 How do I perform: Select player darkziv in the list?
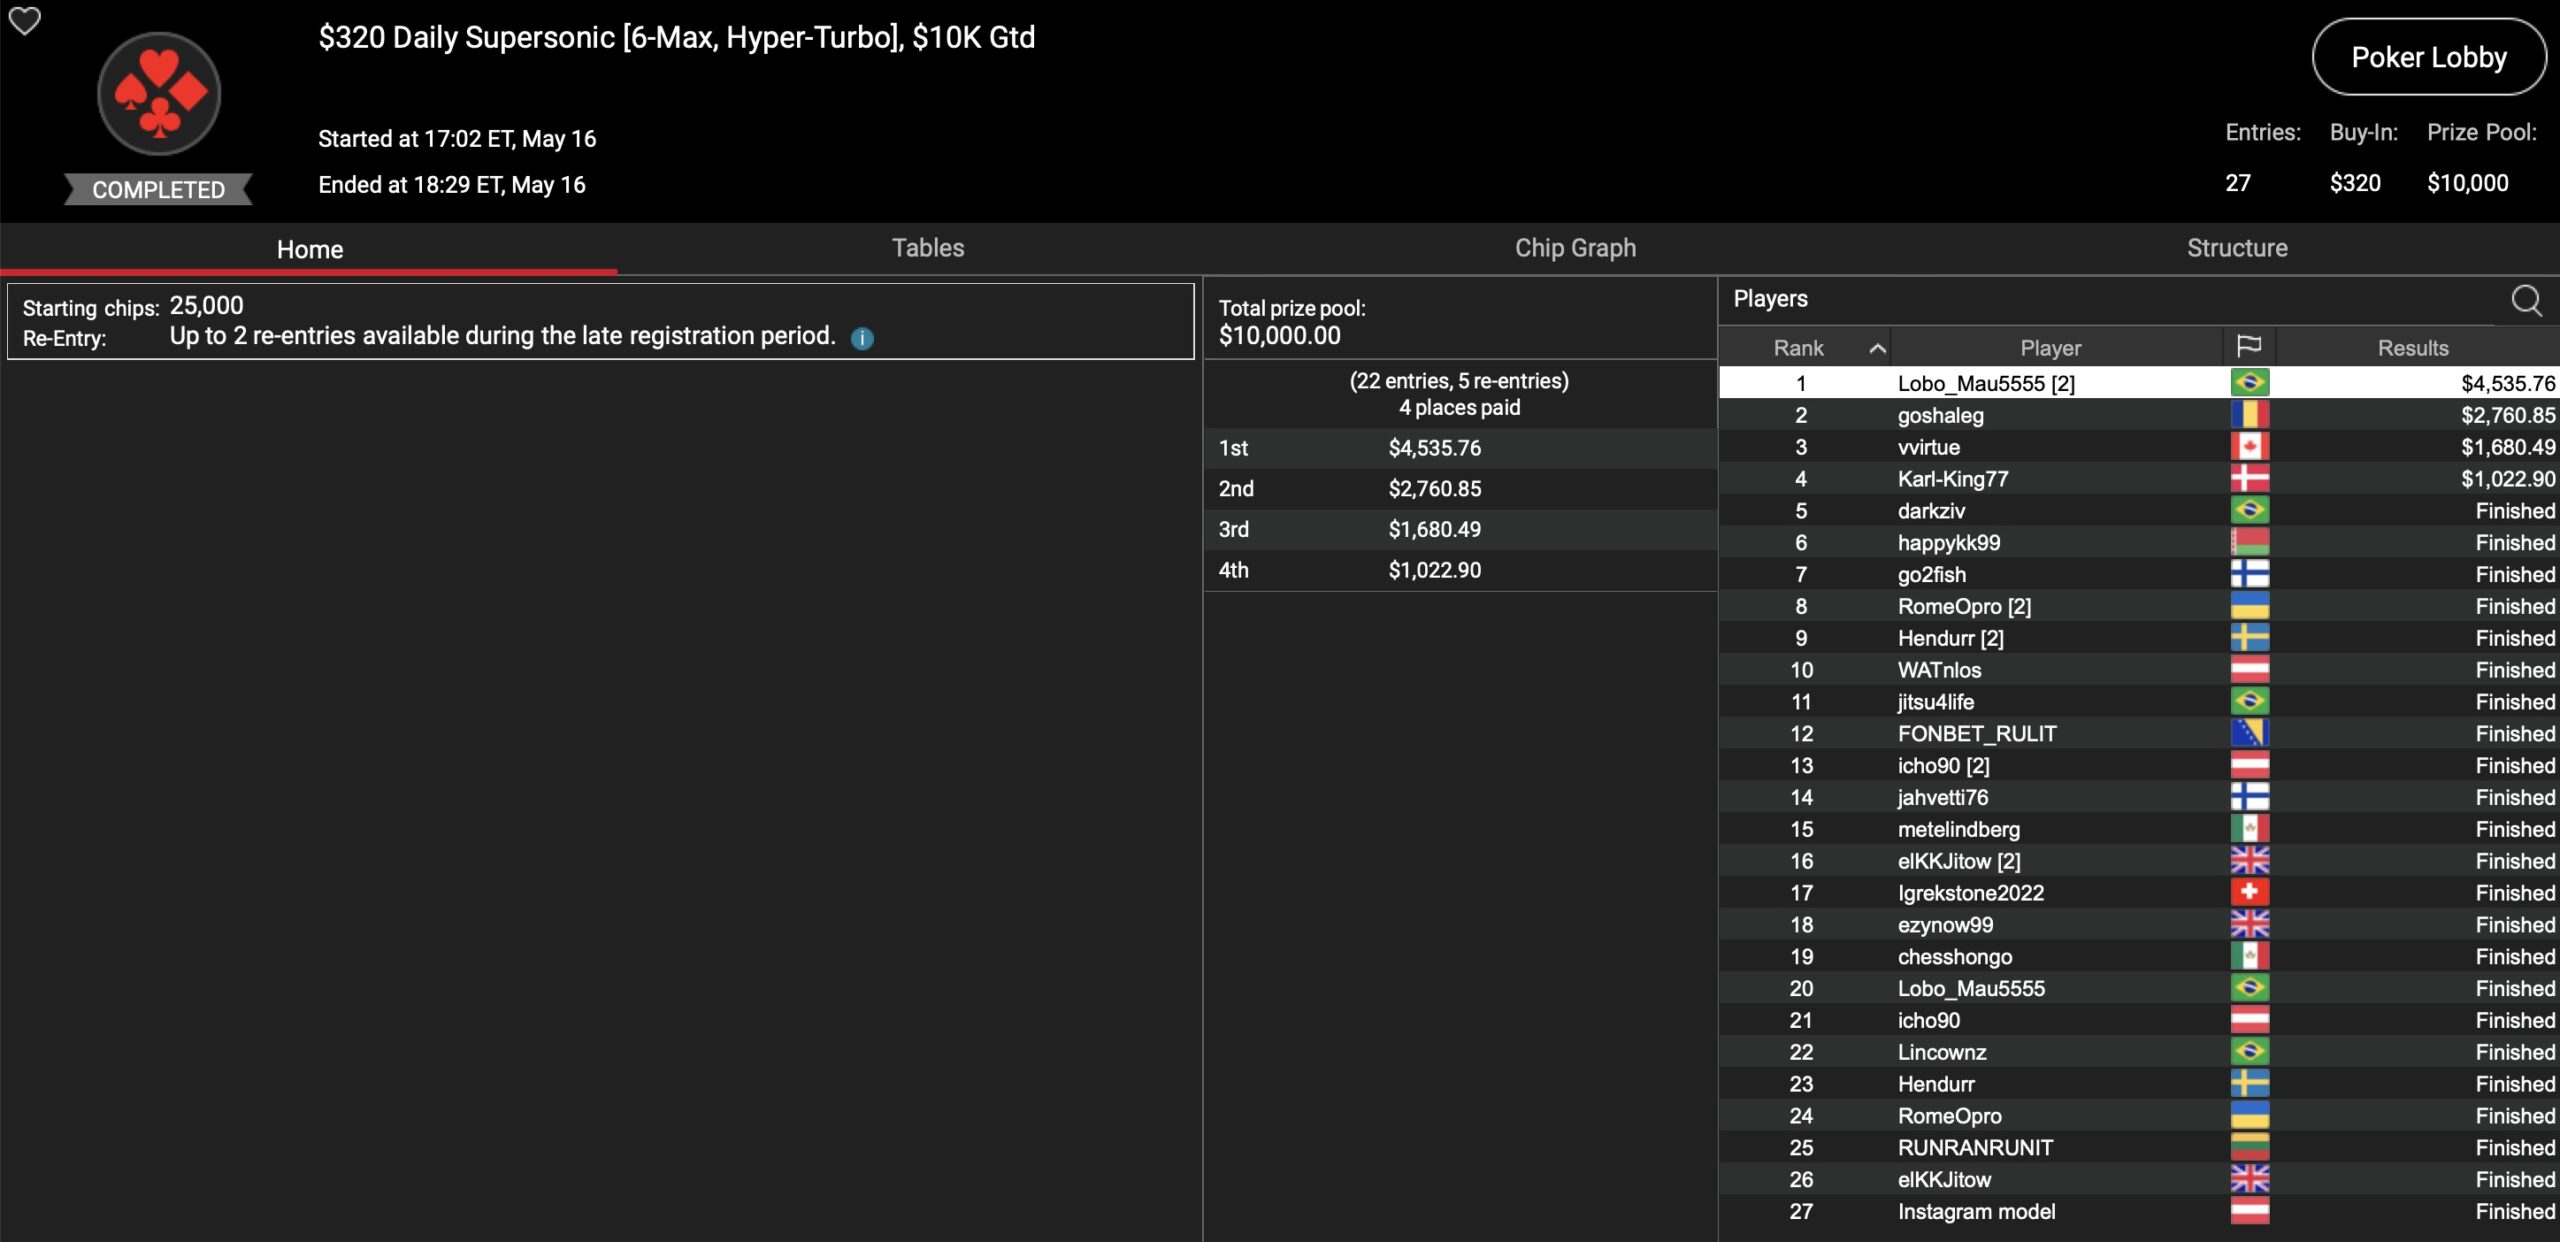click(x=1931, y=511)
